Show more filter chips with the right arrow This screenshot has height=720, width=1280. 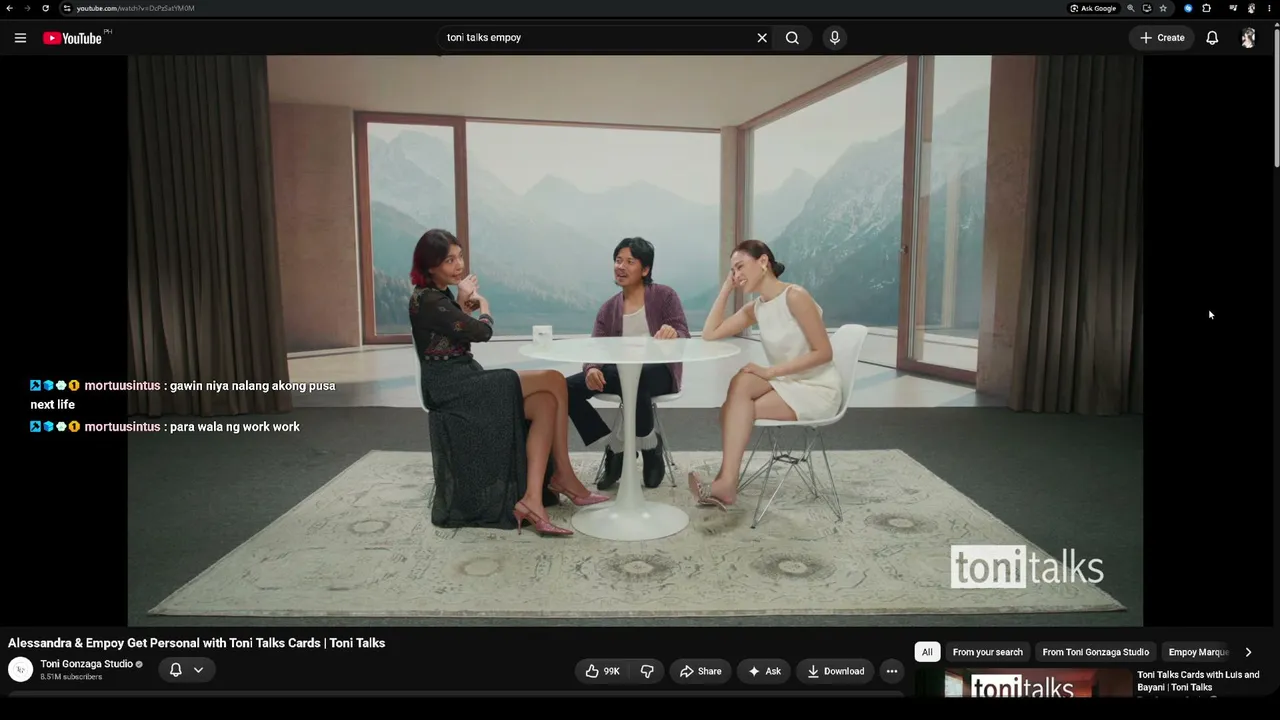[x=1248, y=652]
